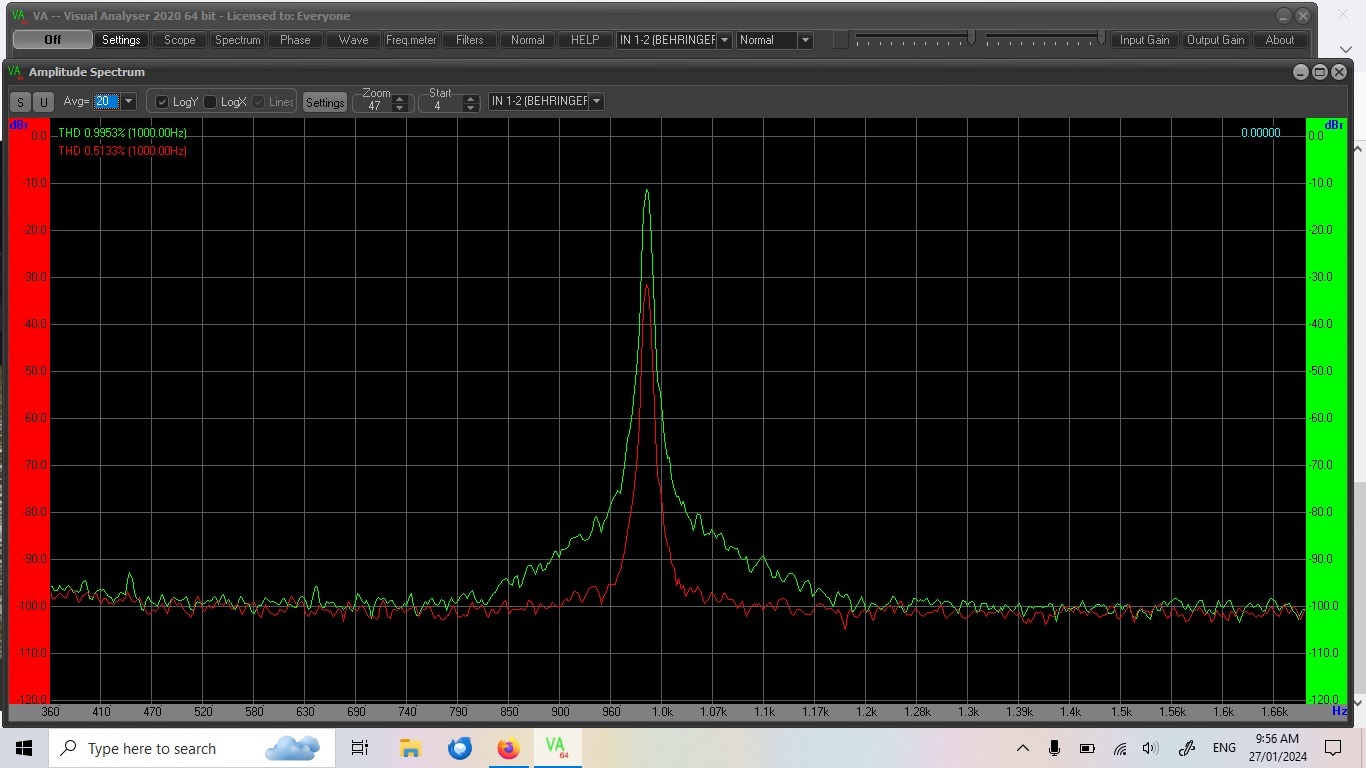Toggle the LogY checkbox
Viewport: 1366px width, 768px height.
[x=162, y=102]
